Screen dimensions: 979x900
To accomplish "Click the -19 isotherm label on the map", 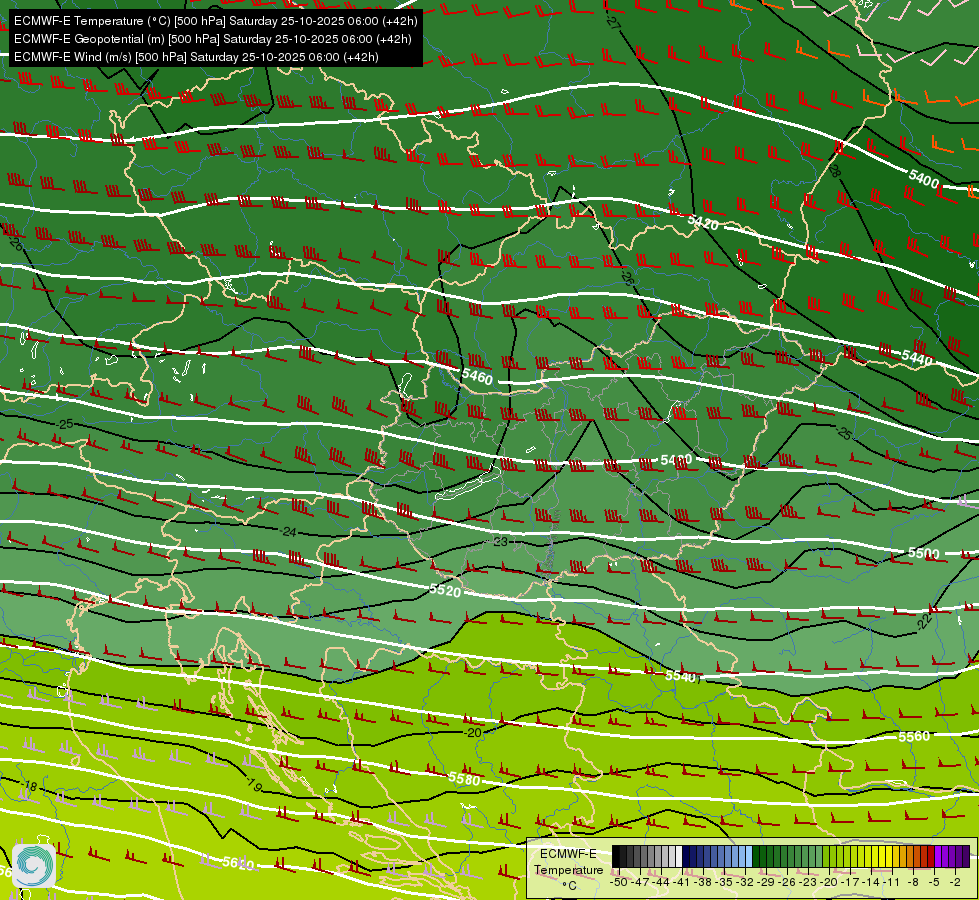I will pyautogui.click(x=252, y=783).
